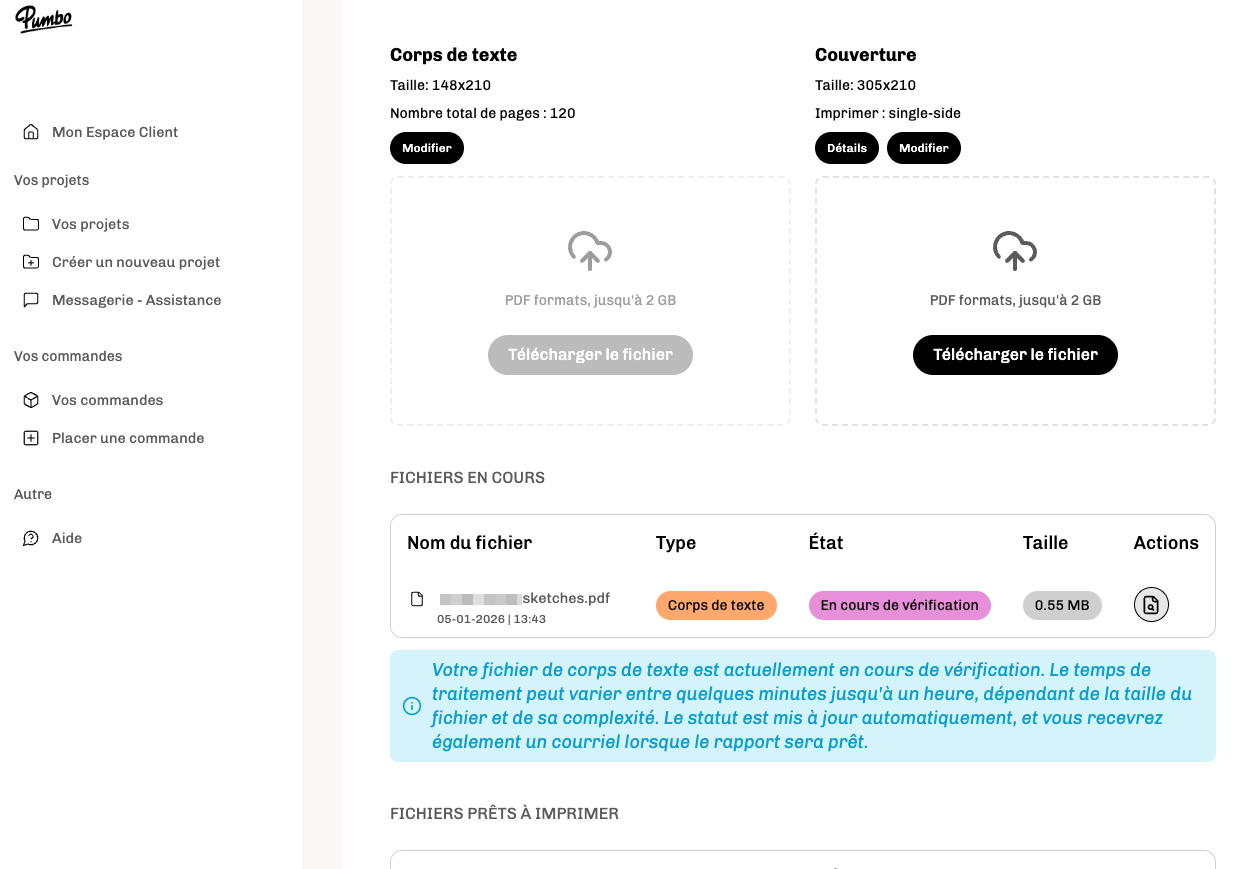Screen dimensions: 1251x869
Task: Open the file preview action for sketches.pdf
Action: pyautogui.click(x=1151, y=605)
